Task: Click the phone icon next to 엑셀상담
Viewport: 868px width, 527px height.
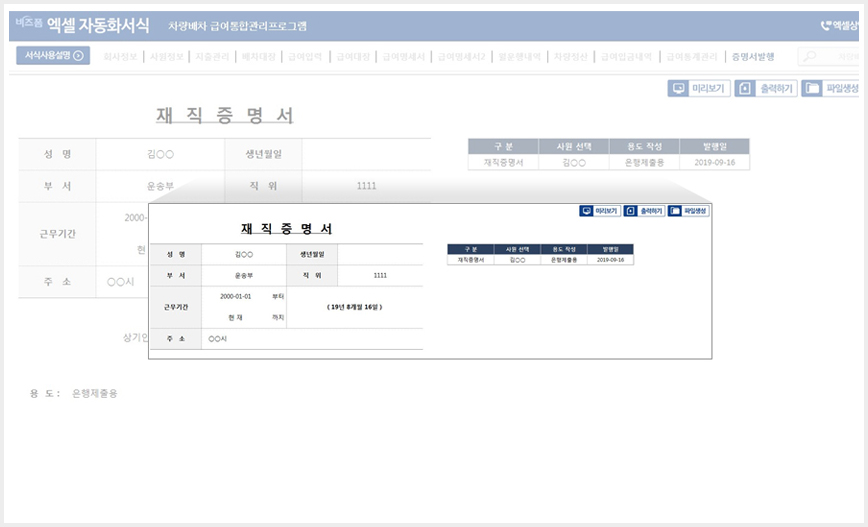Action: (826, 25)
